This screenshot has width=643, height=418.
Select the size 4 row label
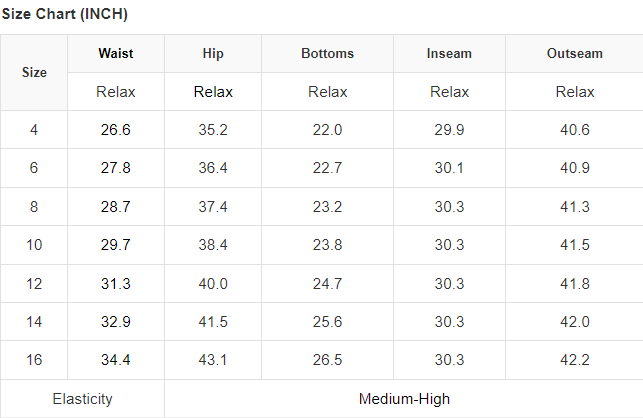(x=34, y=130)
